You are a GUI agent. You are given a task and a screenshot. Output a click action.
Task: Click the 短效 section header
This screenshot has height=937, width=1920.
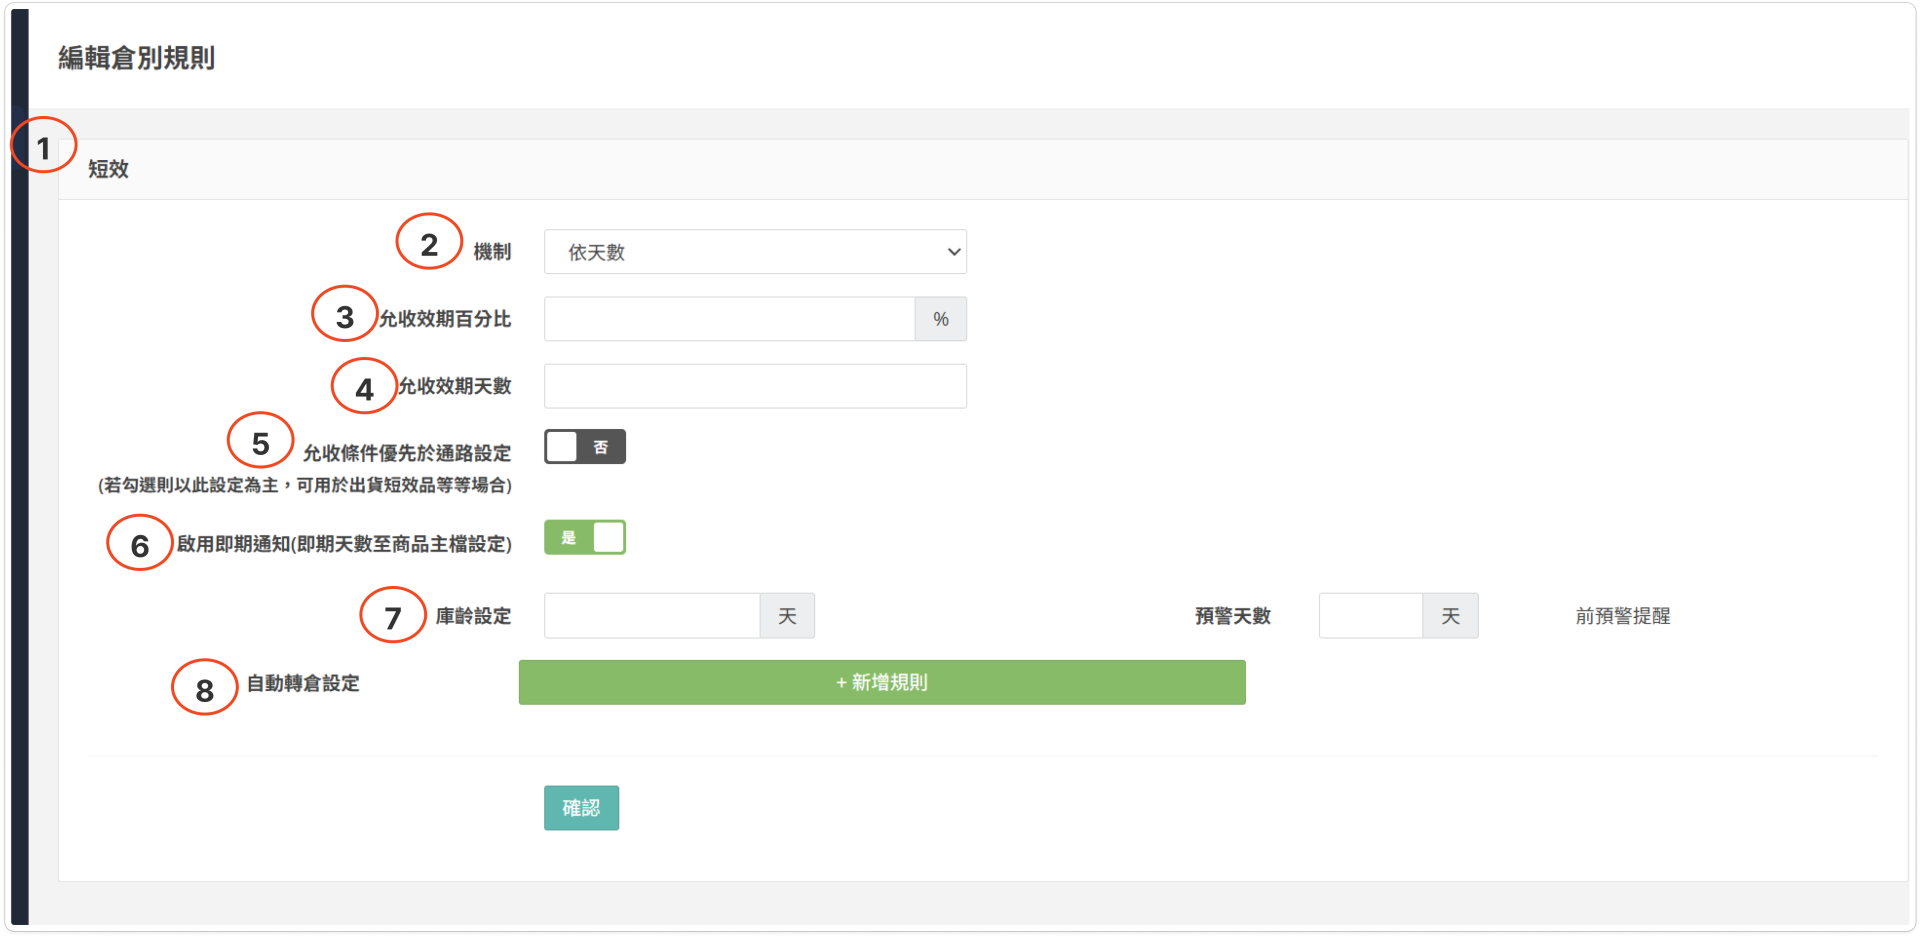point(108,169)
